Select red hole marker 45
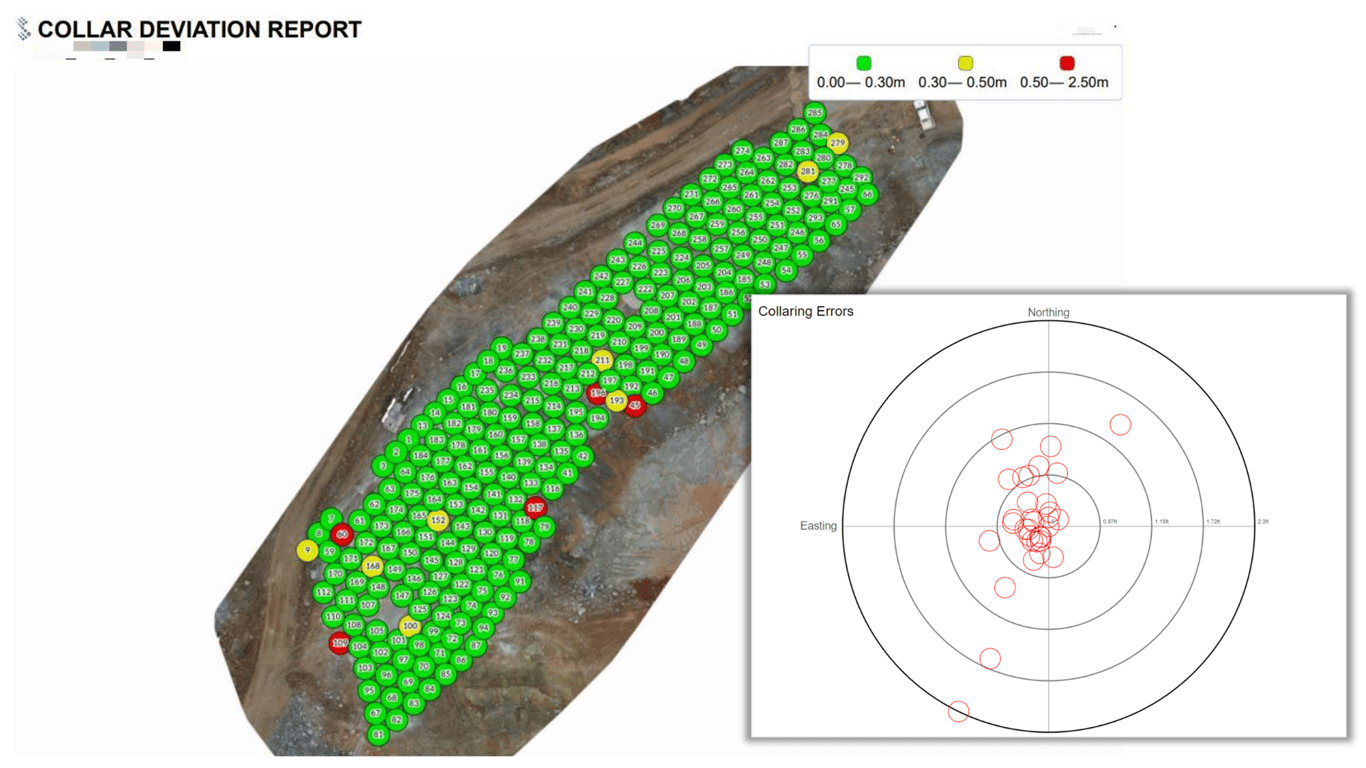The width and height of the screenshot is (1366, 768). [635, 405]
